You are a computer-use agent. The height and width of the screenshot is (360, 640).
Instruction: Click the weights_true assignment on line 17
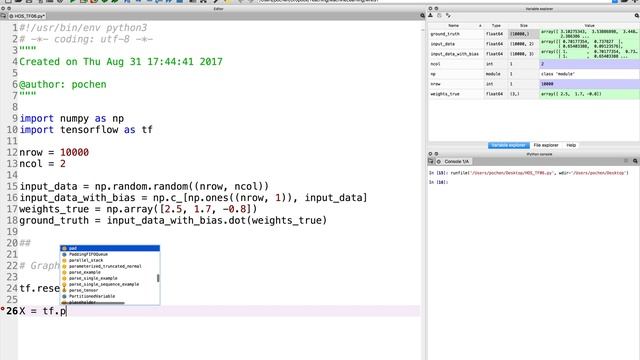(x=138, y=209)
